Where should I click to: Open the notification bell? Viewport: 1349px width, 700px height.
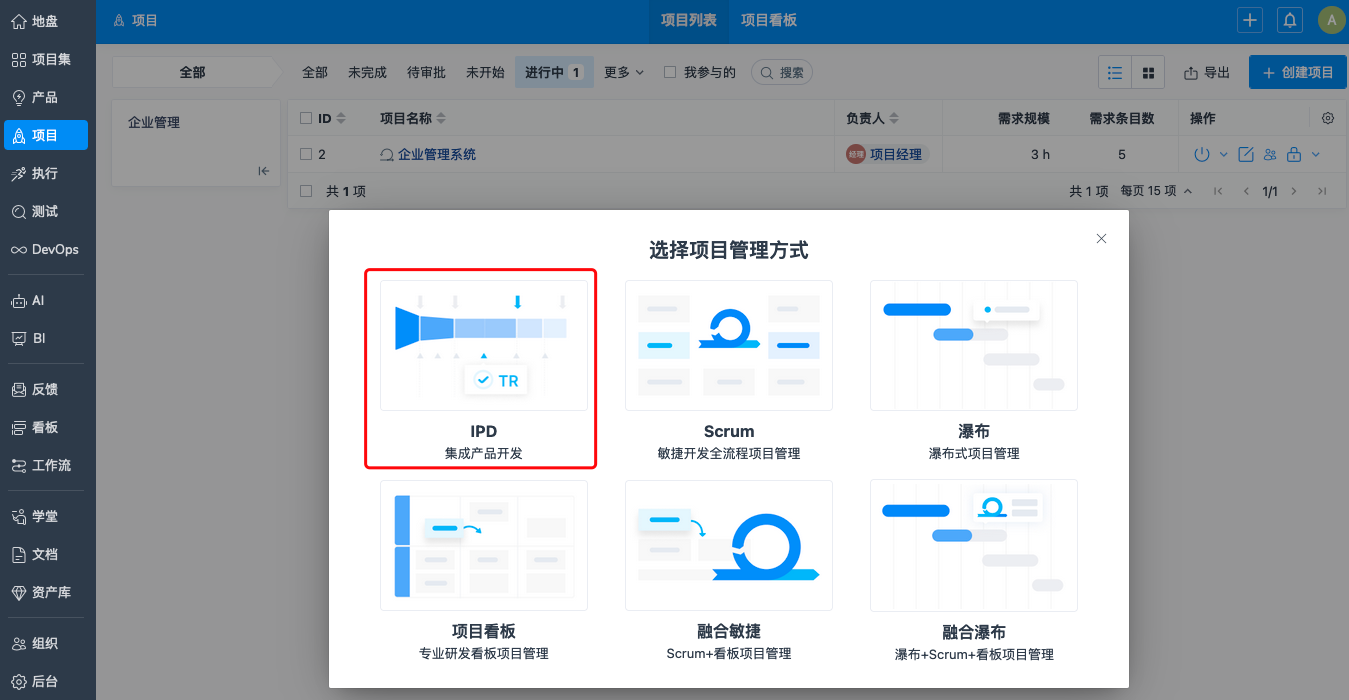point(1290,20)
